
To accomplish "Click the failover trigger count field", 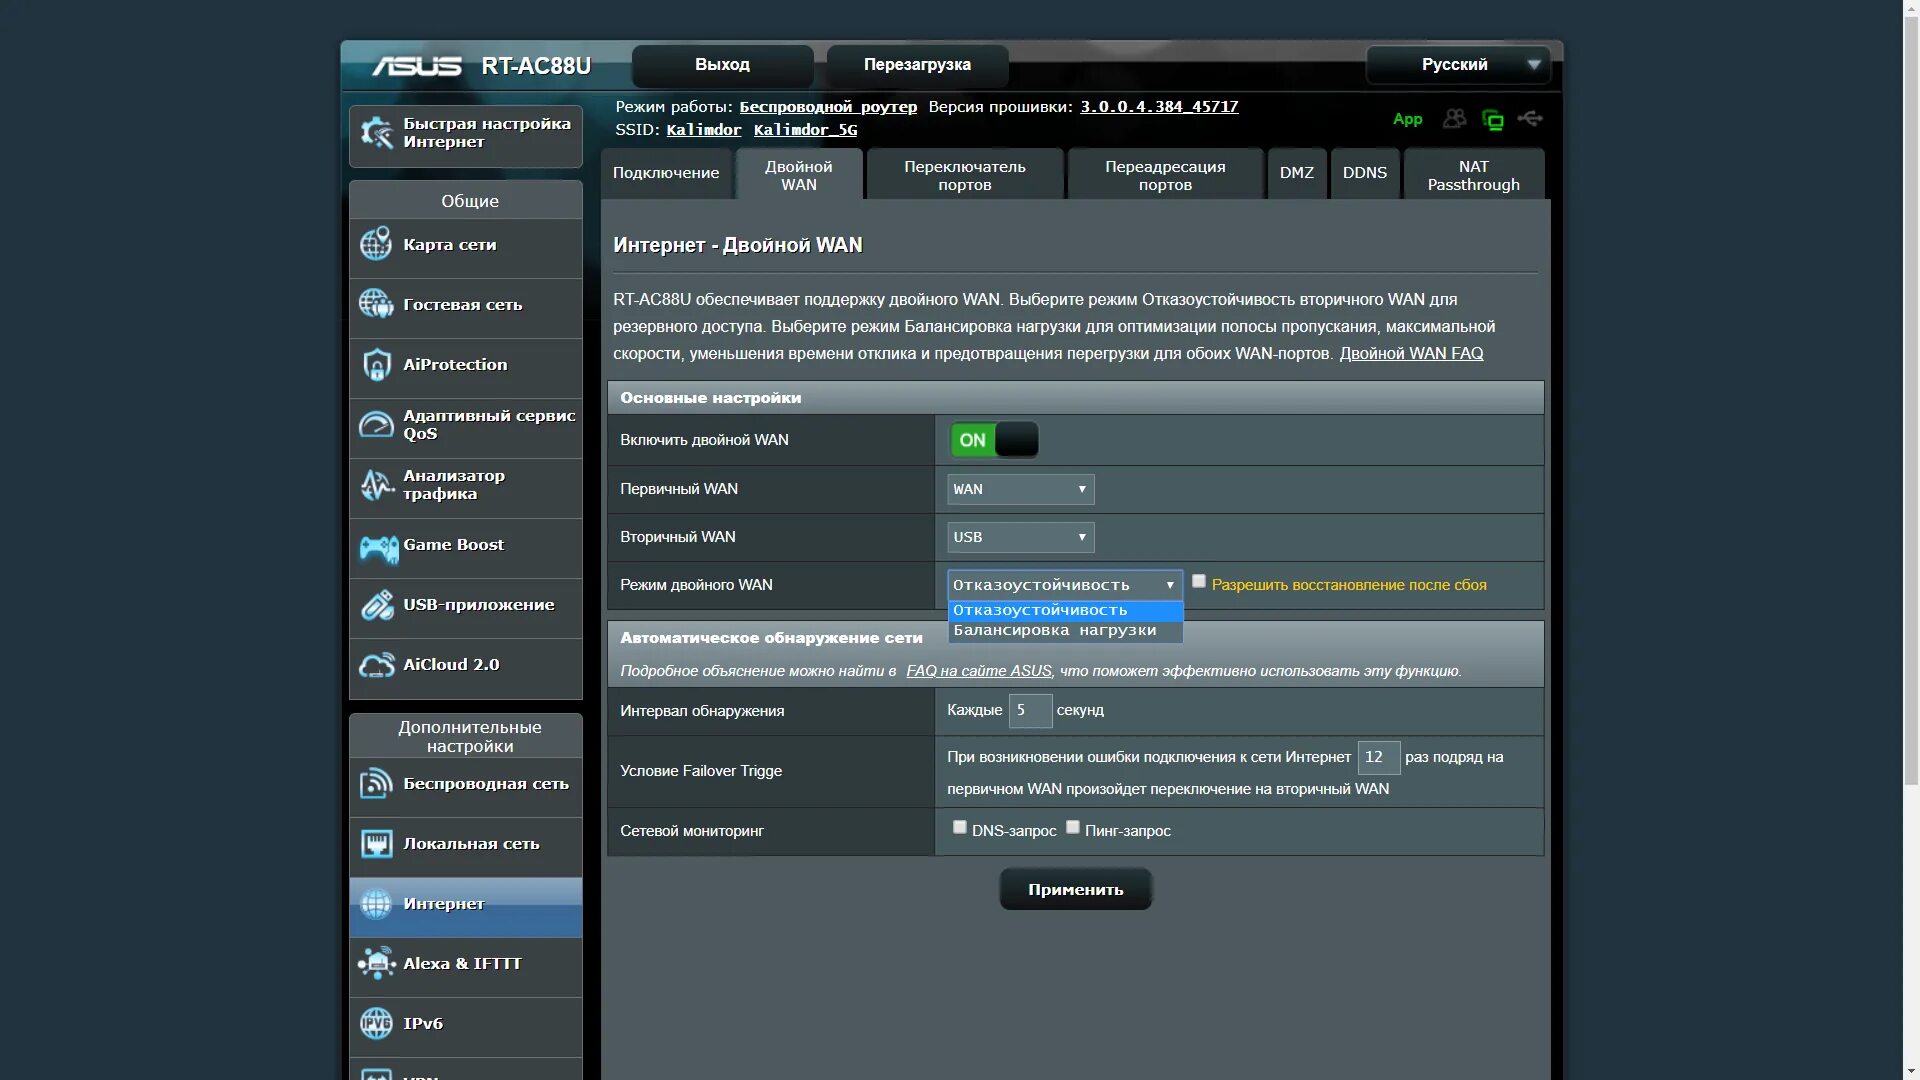I will tap(1379, 757).
